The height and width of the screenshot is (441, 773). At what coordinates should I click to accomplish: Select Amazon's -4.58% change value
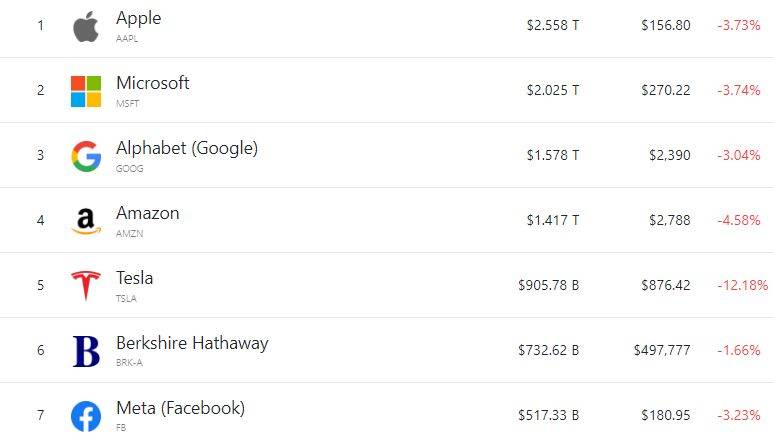[738, 220]
